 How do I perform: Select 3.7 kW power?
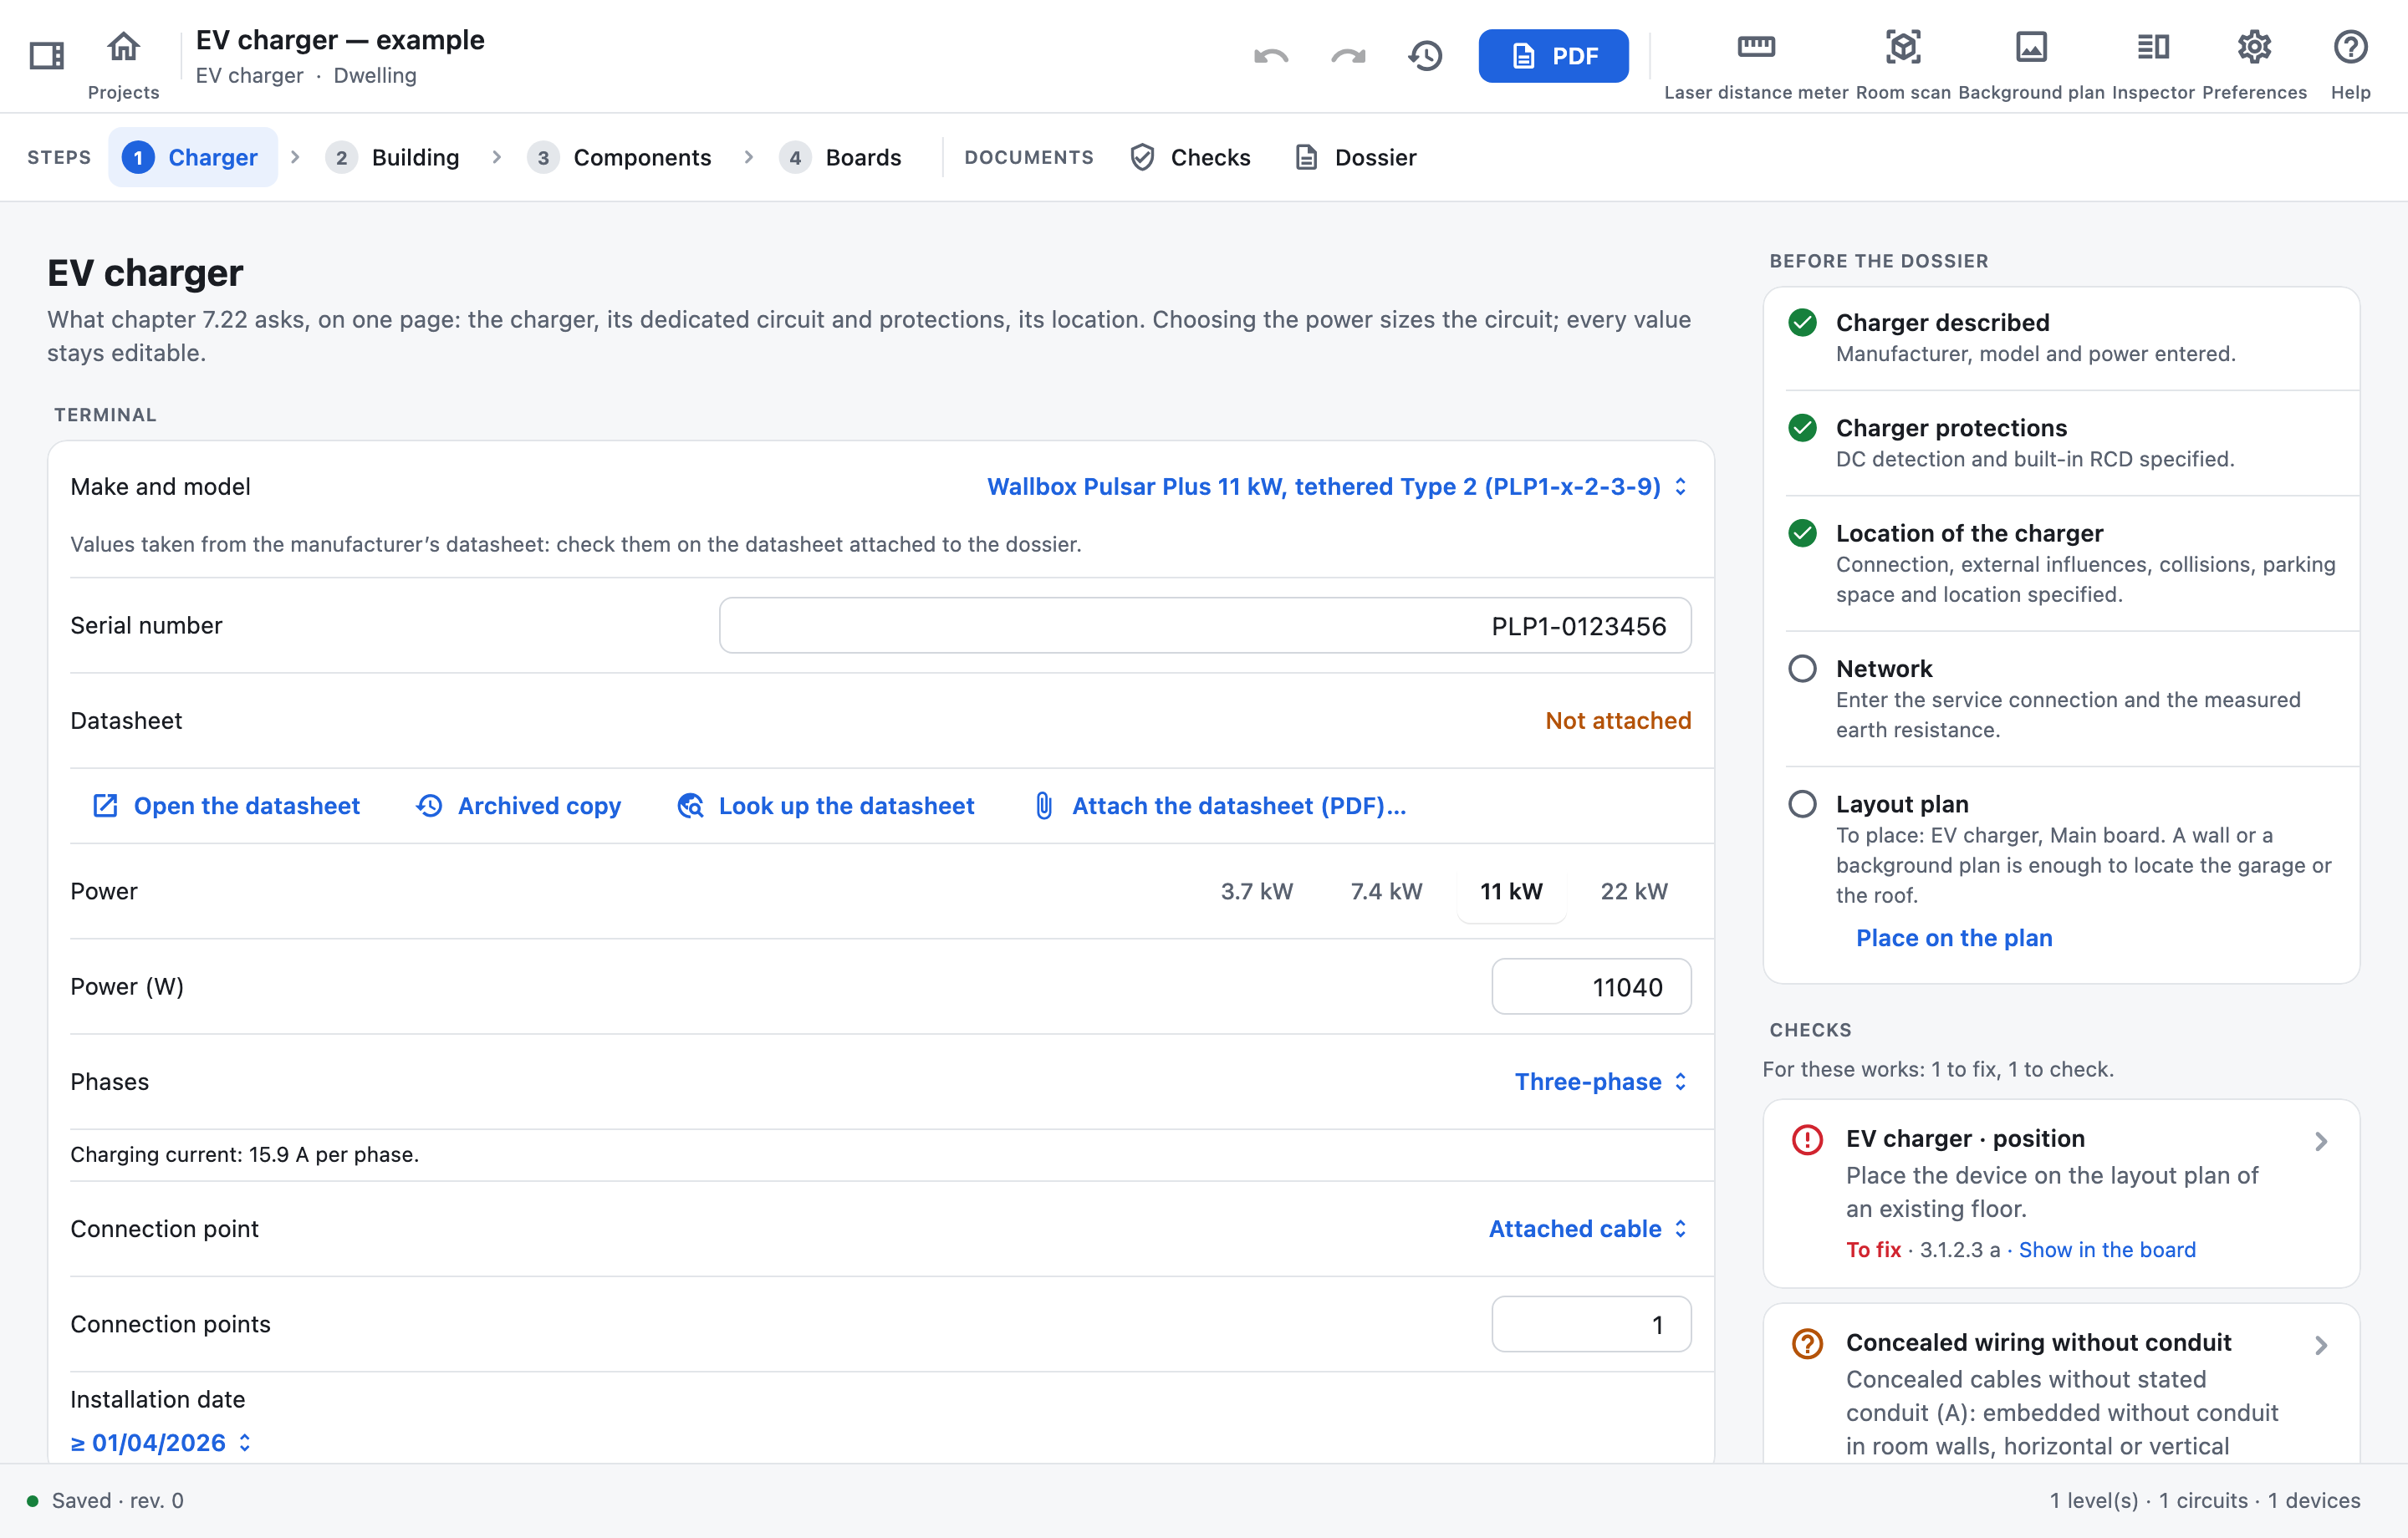pos(1257,891)
